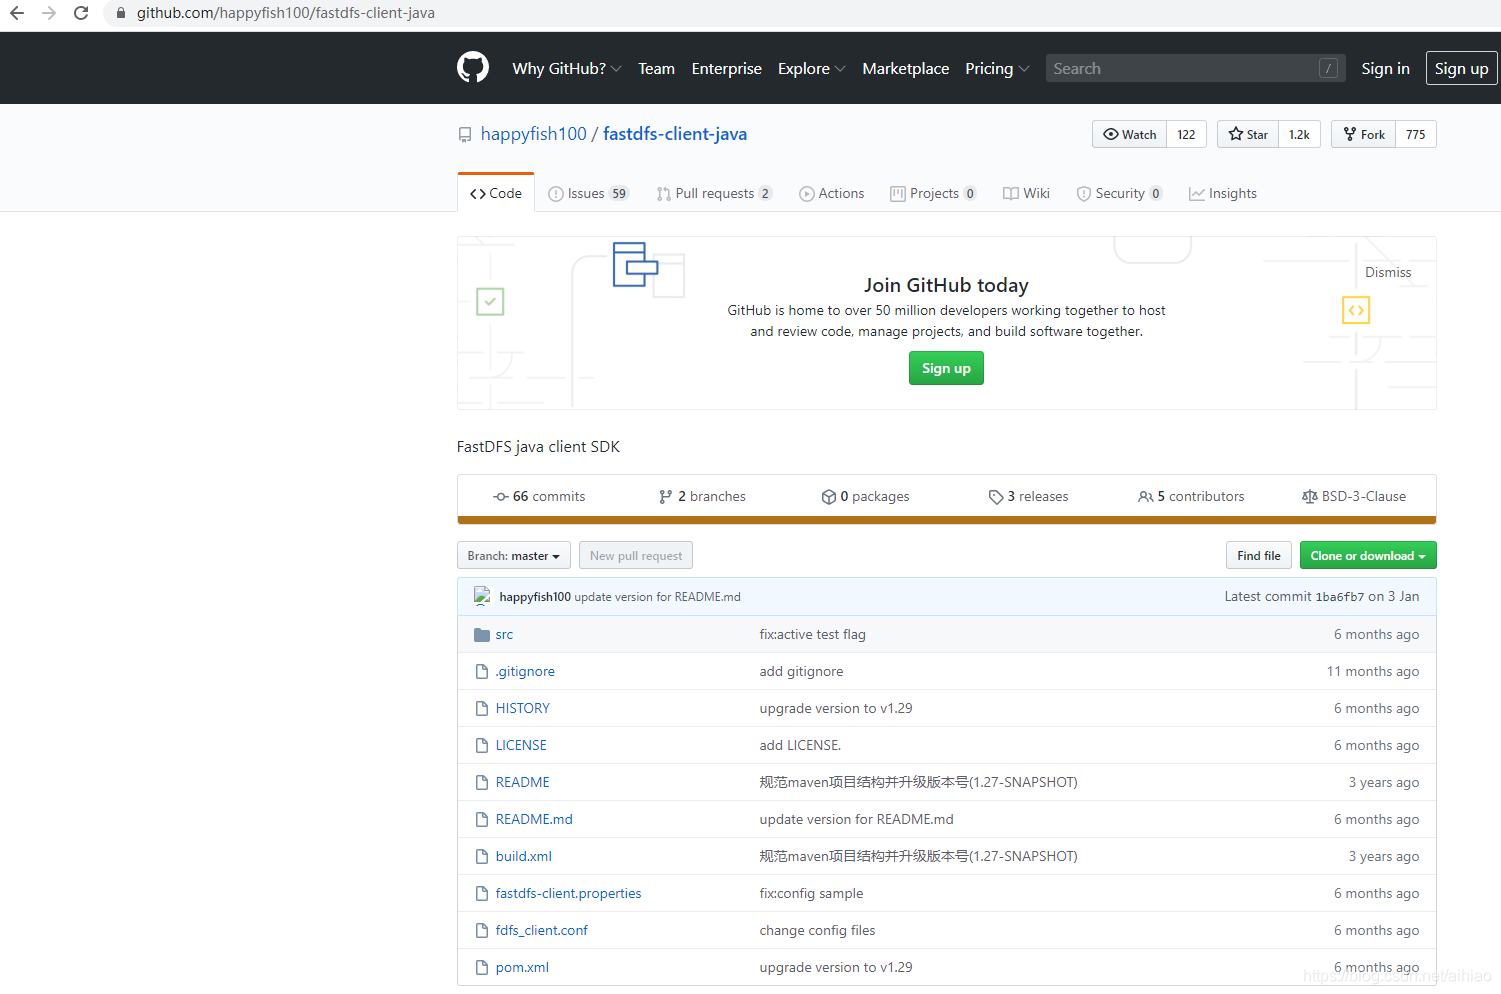Click the src folder icon
Image resolution: width=1501 pixels, height=994 pixels.
pos(482,635)
